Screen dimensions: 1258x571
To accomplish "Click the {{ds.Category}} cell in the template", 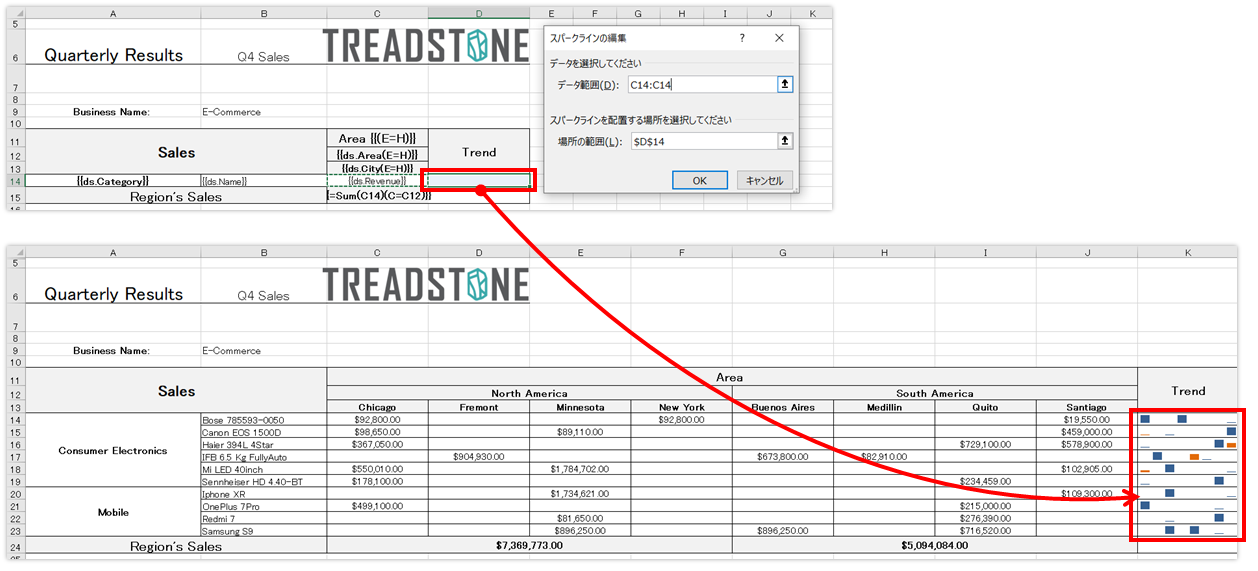I will point(112,181).
